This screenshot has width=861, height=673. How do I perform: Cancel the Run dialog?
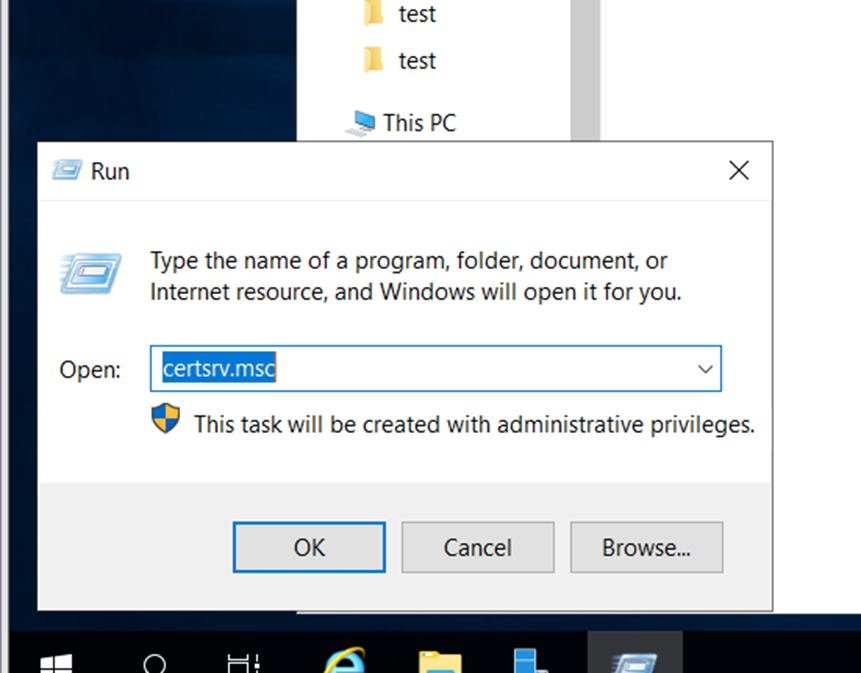pyautogui.click(x=477, y=548)
